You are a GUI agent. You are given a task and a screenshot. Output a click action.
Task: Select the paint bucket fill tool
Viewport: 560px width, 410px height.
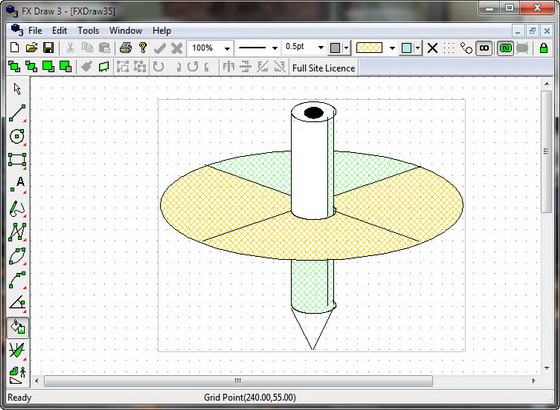pyautogui.click(x=18, y=328)
